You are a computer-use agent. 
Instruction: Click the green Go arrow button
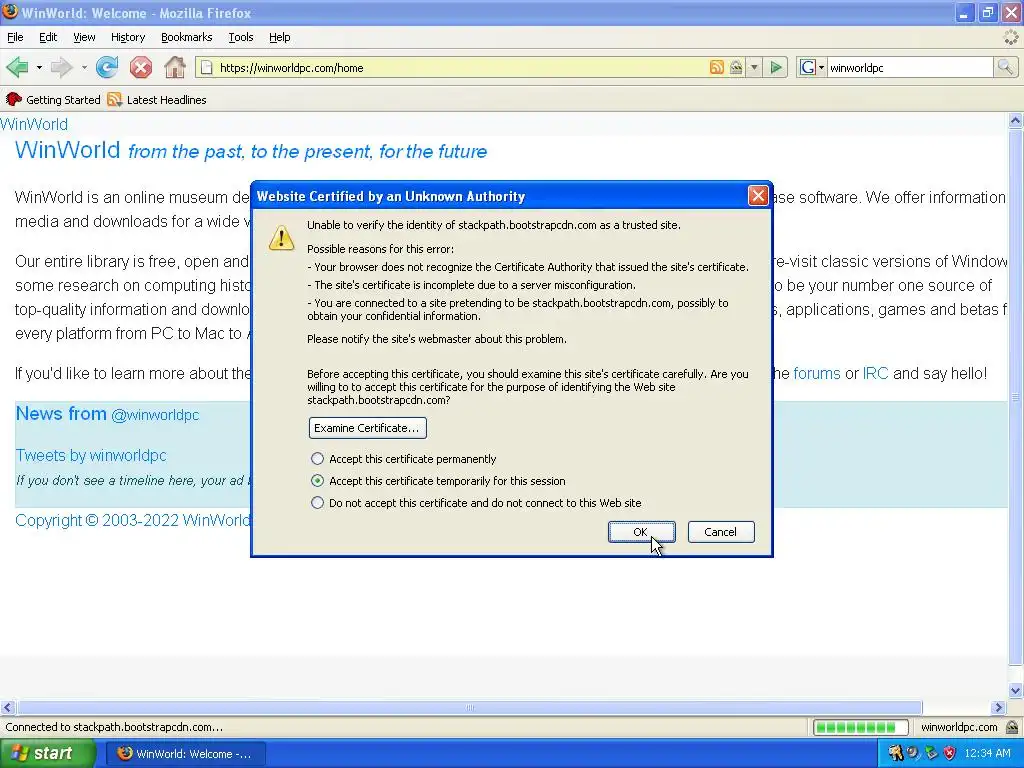(x=776, y=67)
